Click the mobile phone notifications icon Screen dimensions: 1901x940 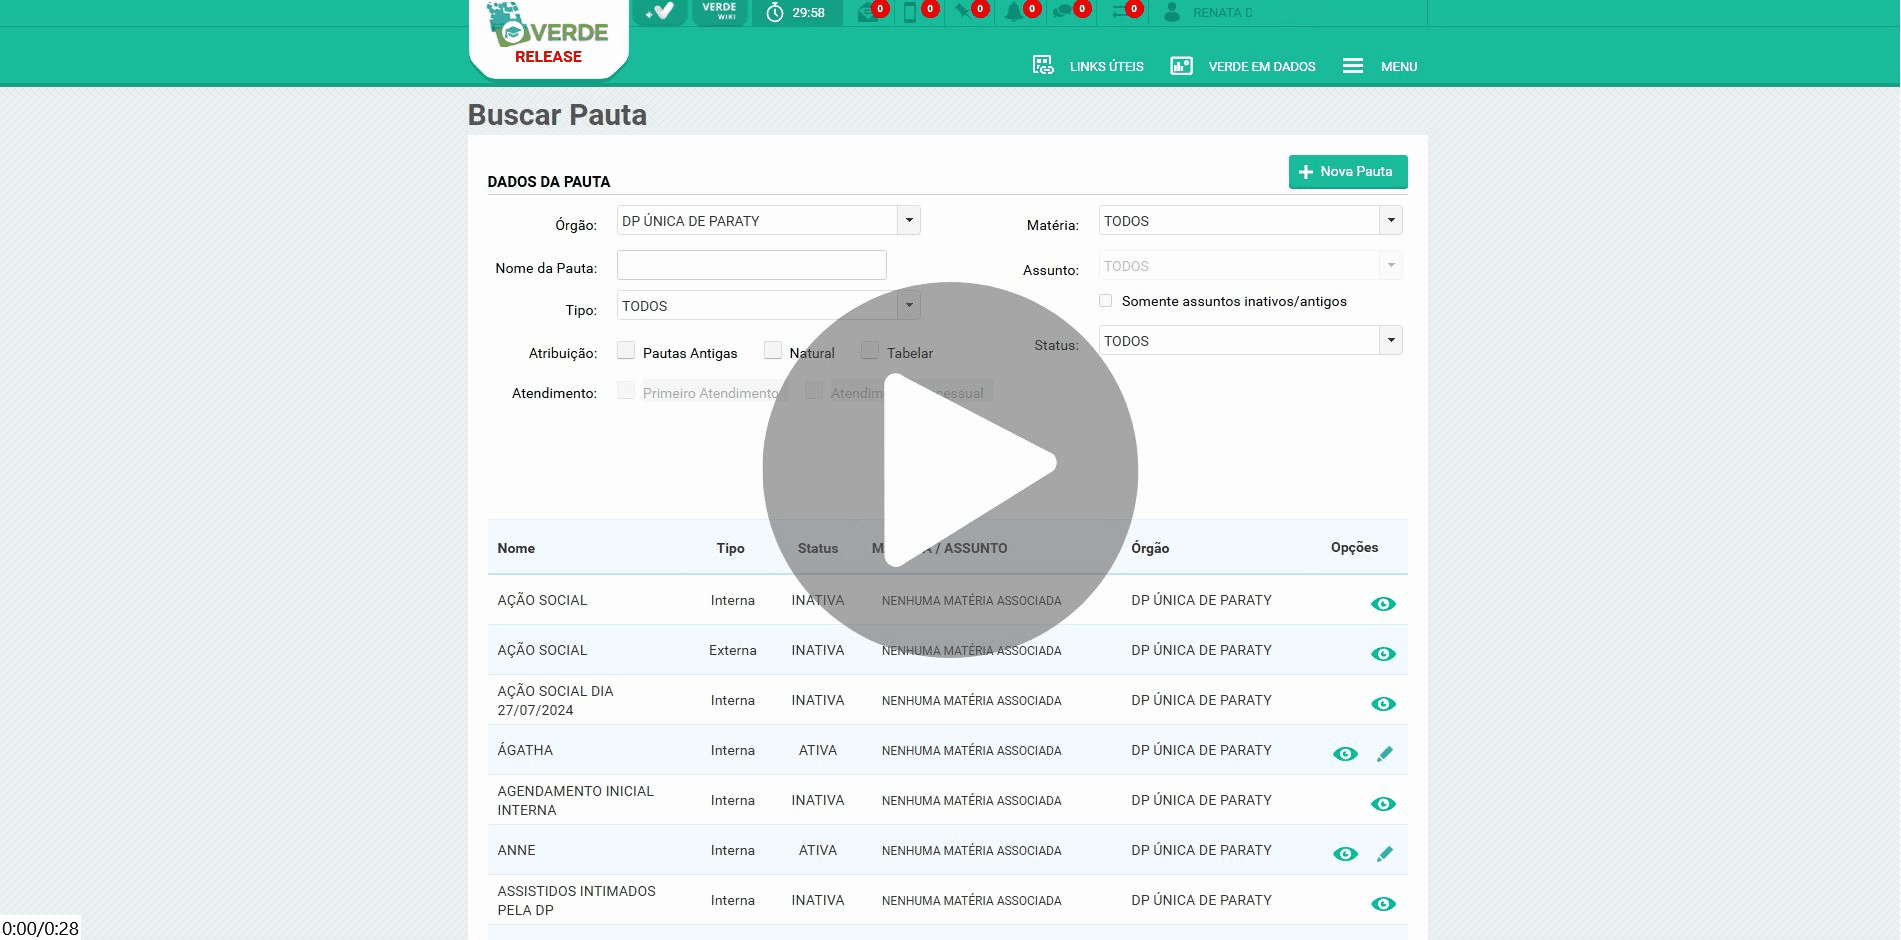pos(910,12)
